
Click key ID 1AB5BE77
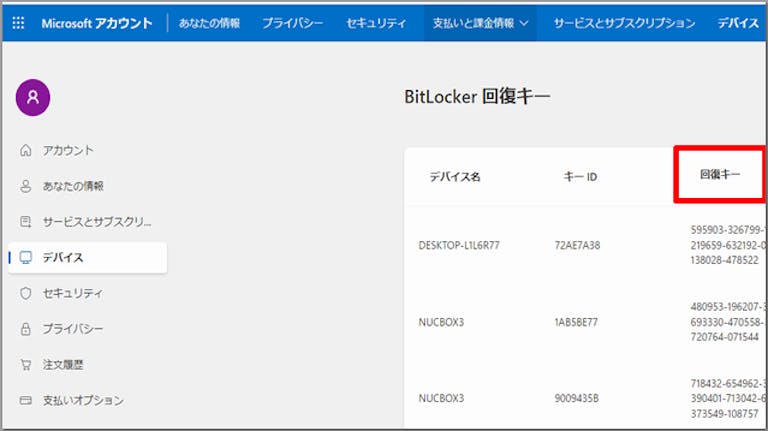pos(576,322)
